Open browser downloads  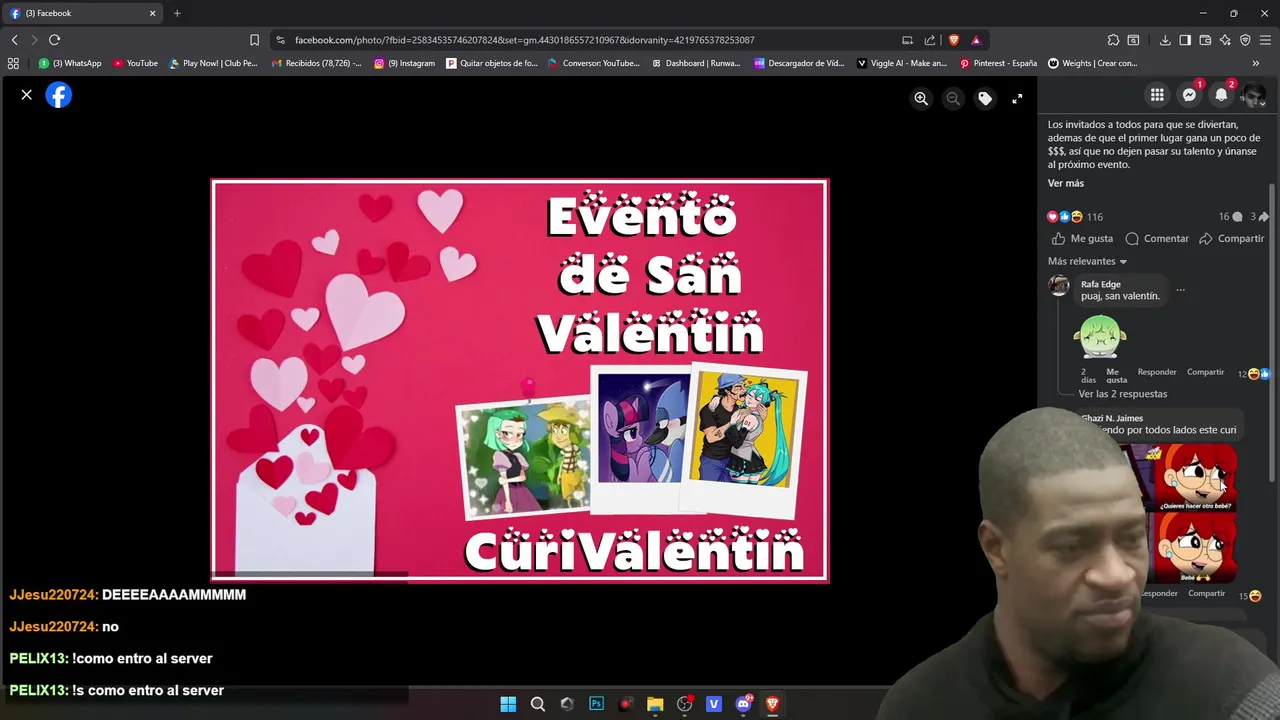[1165, 40]
